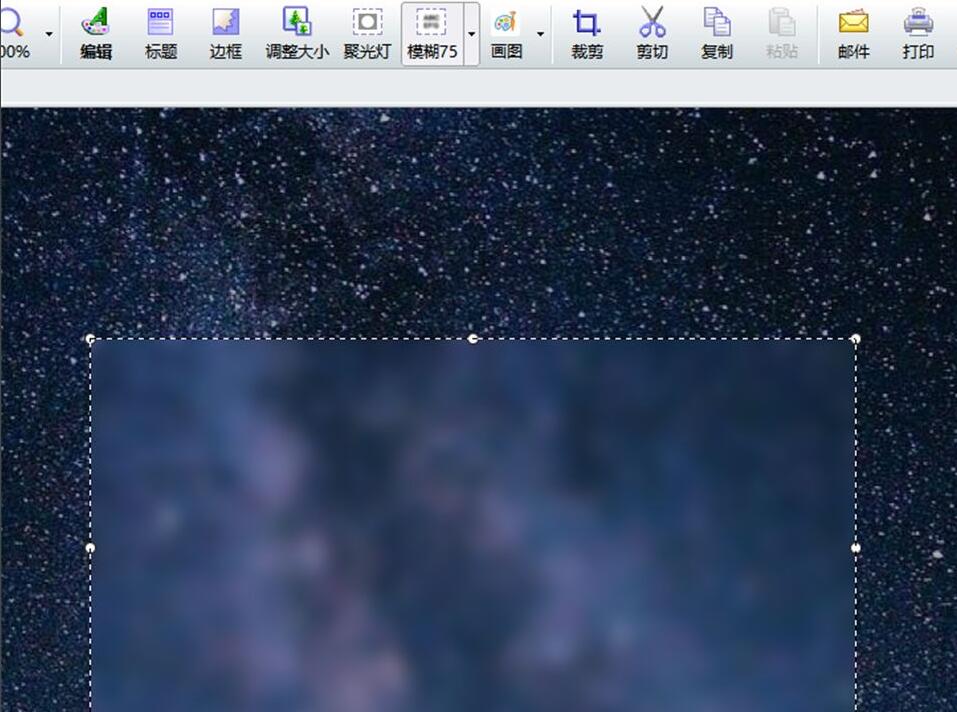957x712 pixels.
Task: Open the 调整大小 (Resize) tool
Action: click(x=297, y=34)
